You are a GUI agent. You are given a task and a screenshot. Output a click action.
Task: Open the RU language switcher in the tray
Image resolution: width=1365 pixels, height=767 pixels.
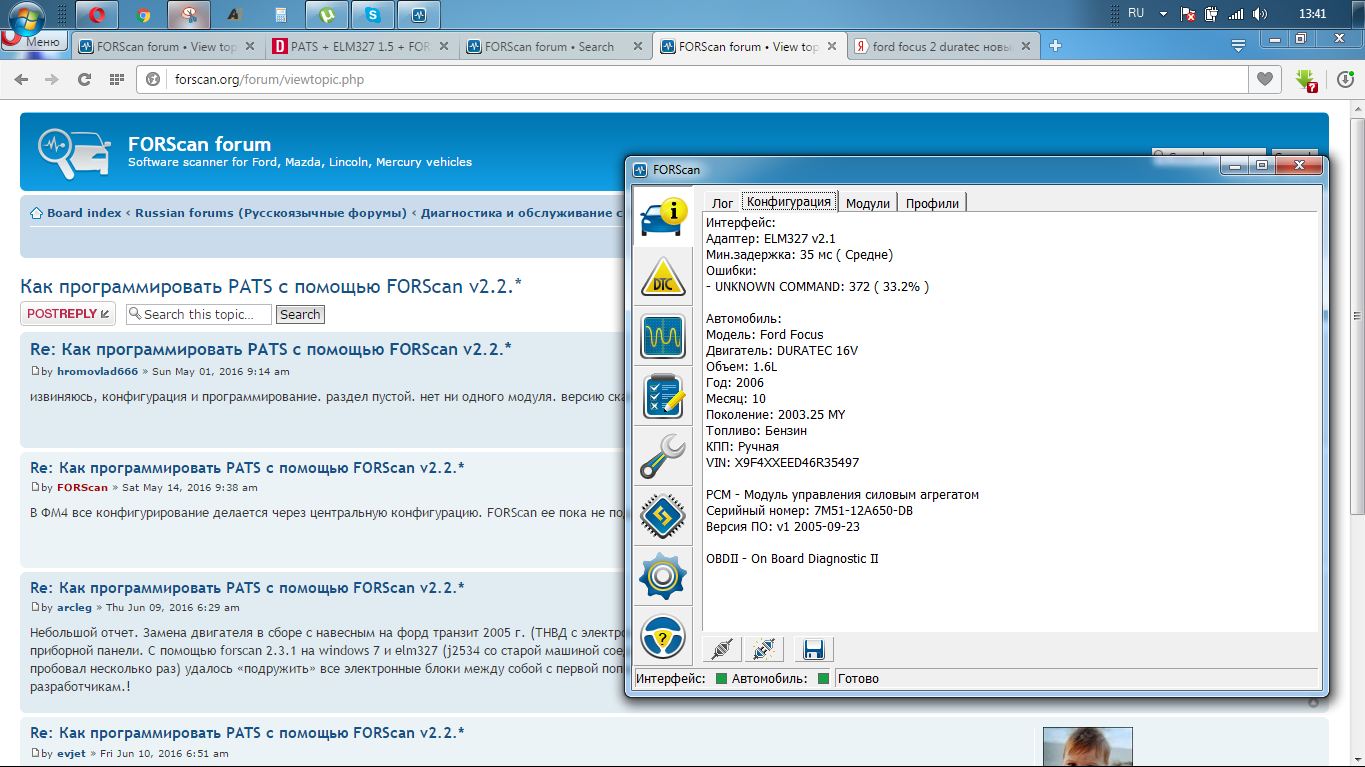pos(1136,14)
